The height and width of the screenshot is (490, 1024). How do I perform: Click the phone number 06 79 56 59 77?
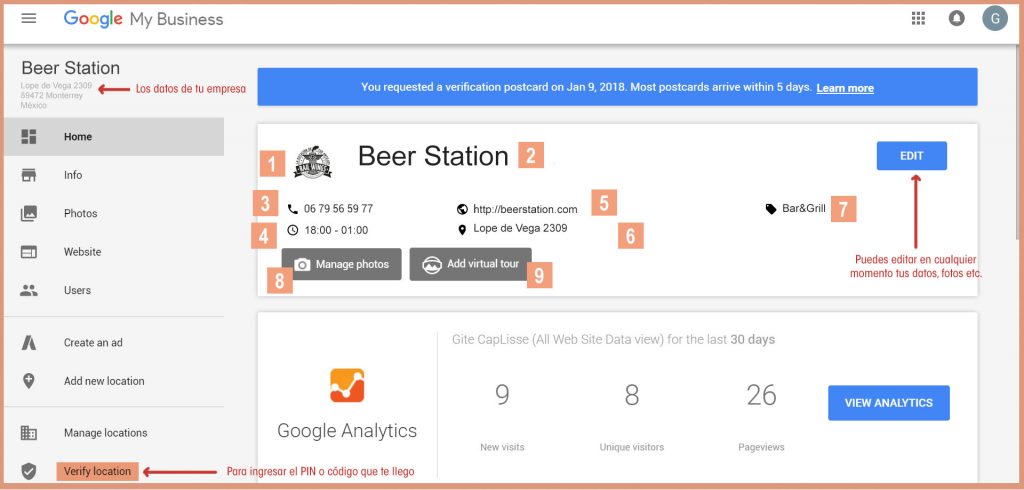[338, 209]
